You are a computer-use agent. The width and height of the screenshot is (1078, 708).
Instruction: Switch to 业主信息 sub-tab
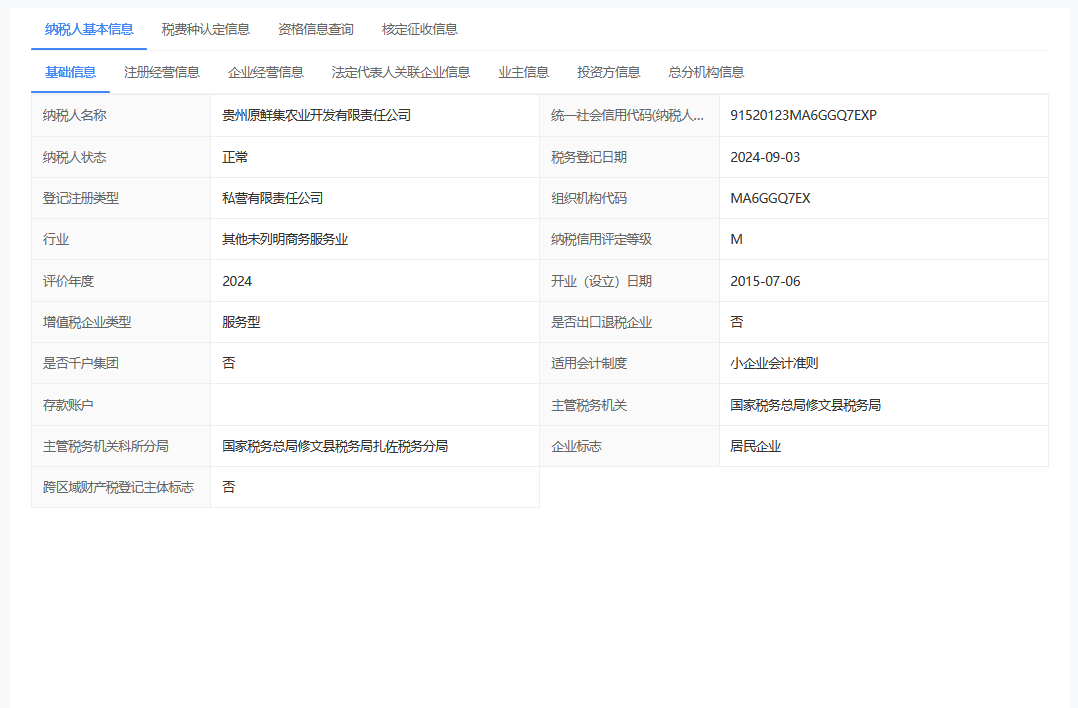(x=524, y=72)
